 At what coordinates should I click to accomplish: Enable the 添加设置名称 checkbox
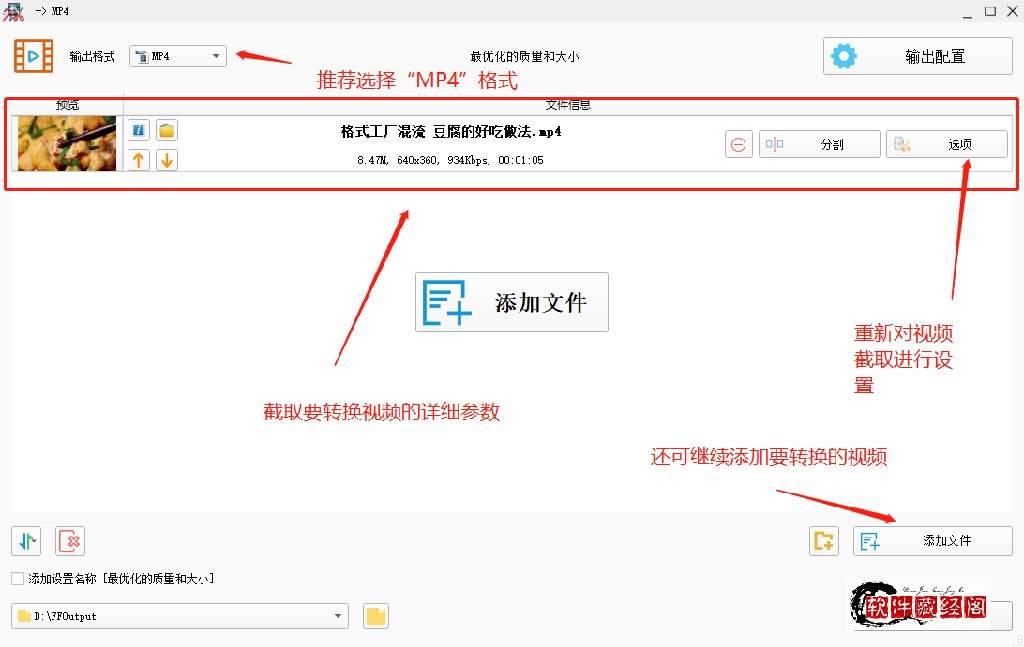[16, 578]
